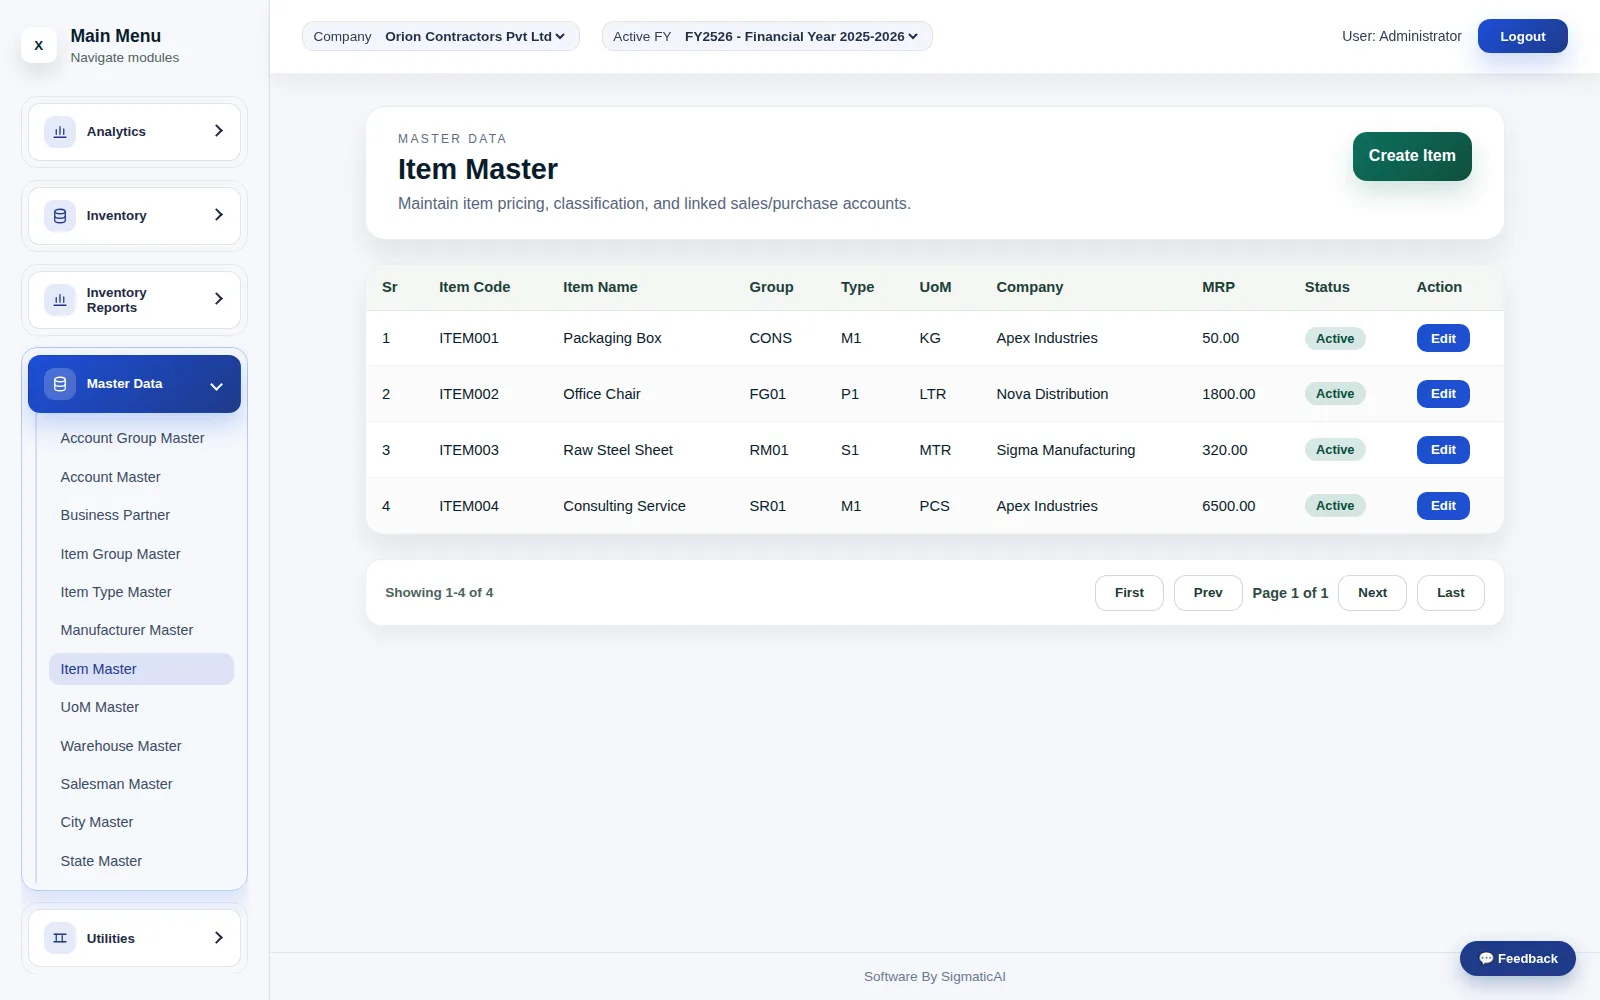Click the Logout button

coord(1522,36)
